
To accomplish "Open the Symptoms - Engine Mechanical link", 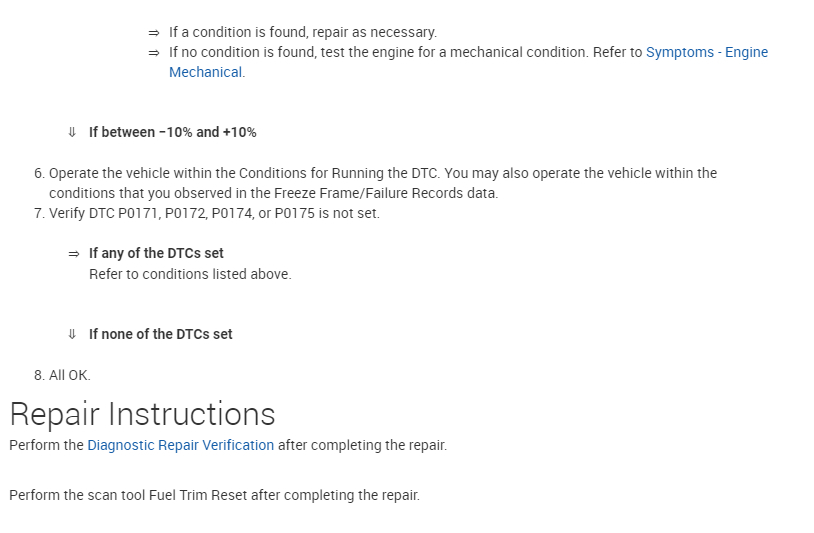I will coord(706,52).
